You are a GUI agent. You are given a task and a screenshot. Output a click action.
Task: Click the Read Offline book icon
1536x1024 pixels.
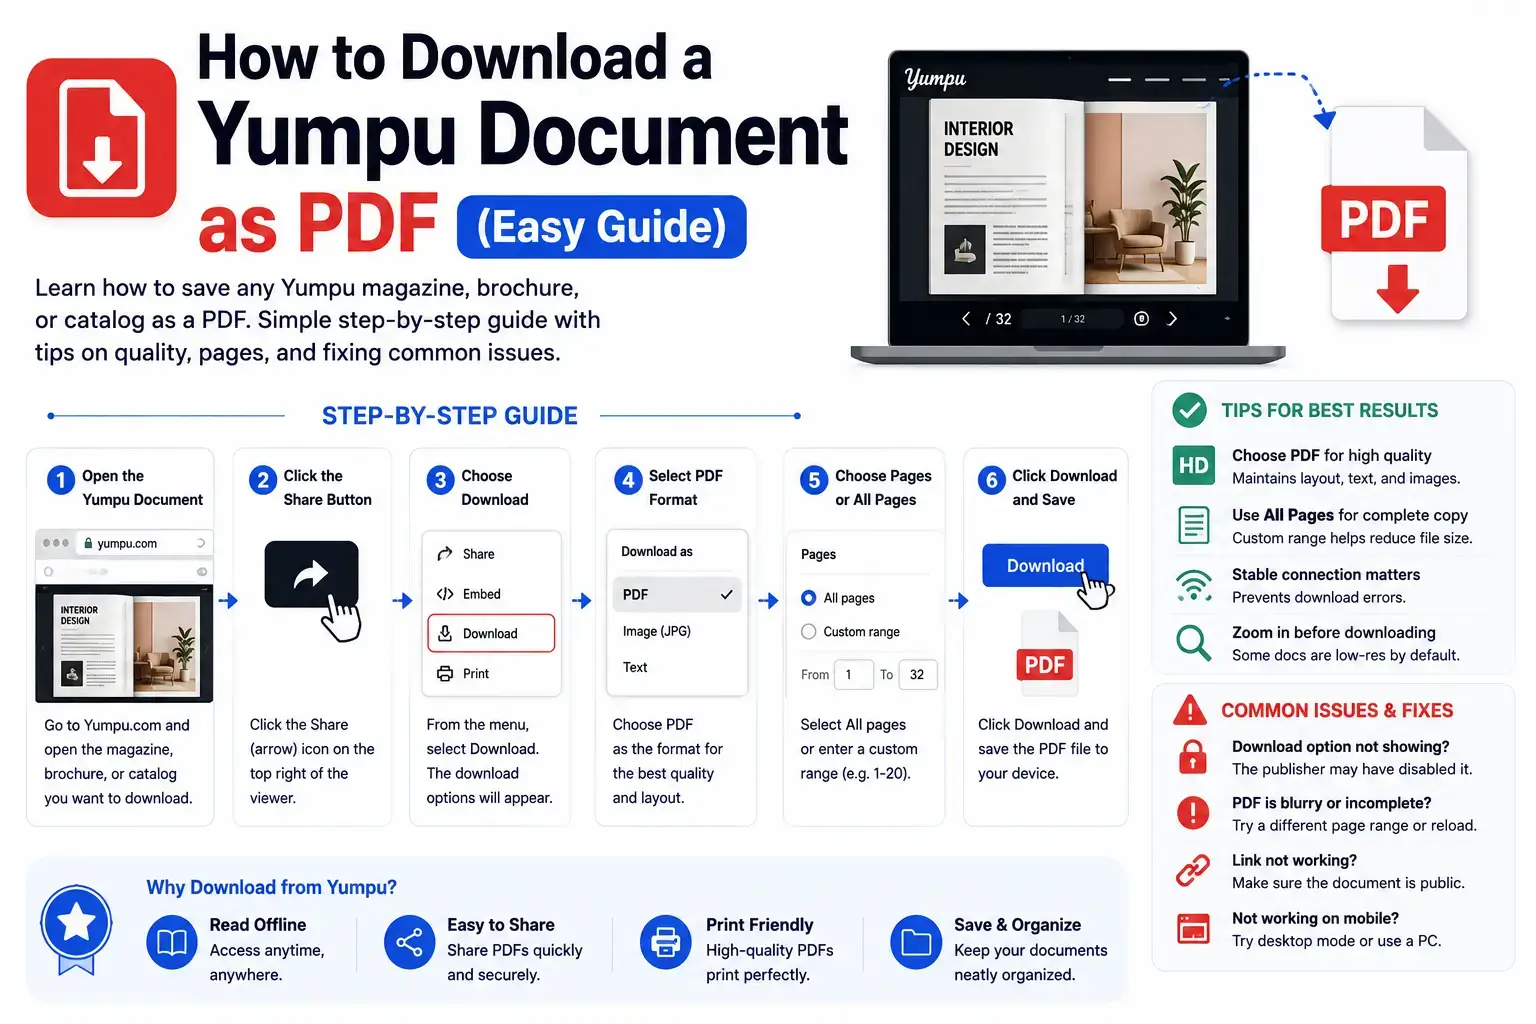point(172,942)
